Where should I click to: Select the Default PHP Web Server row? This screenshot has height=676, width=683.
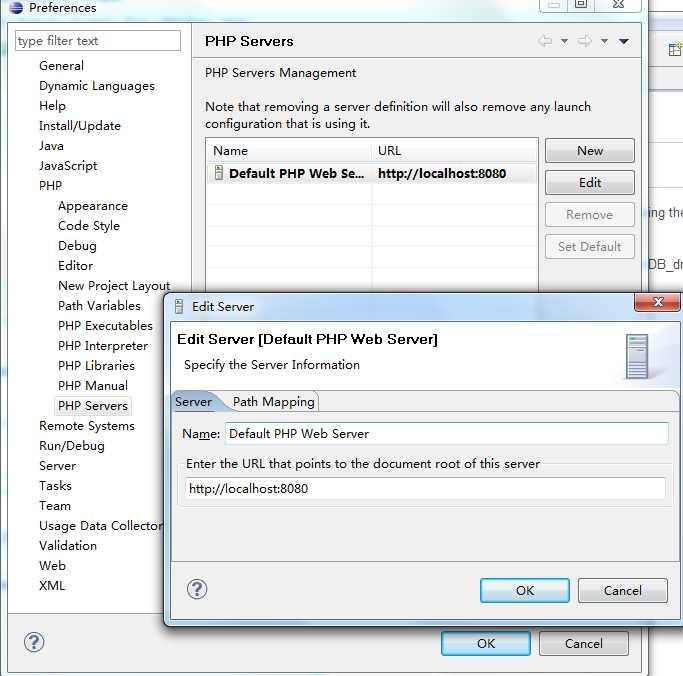tap(372, 173)
